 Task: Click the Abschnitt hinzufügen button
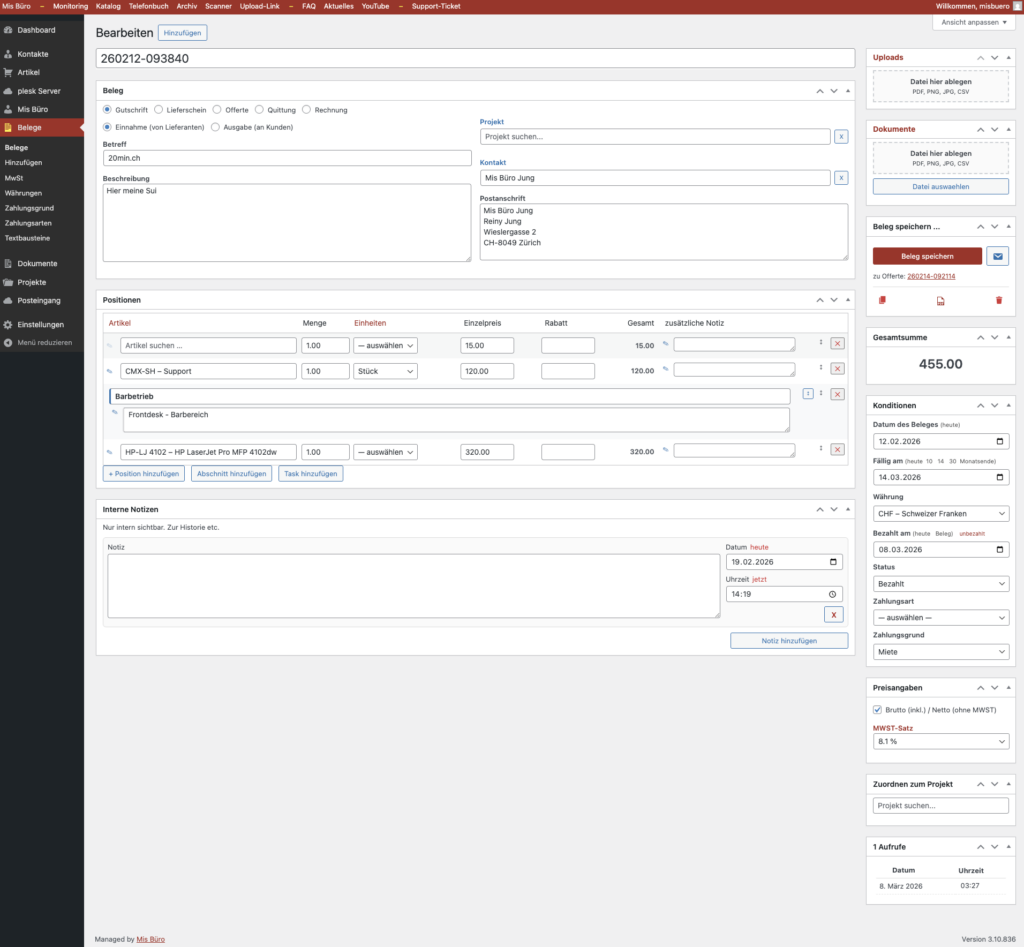(232, 474)
